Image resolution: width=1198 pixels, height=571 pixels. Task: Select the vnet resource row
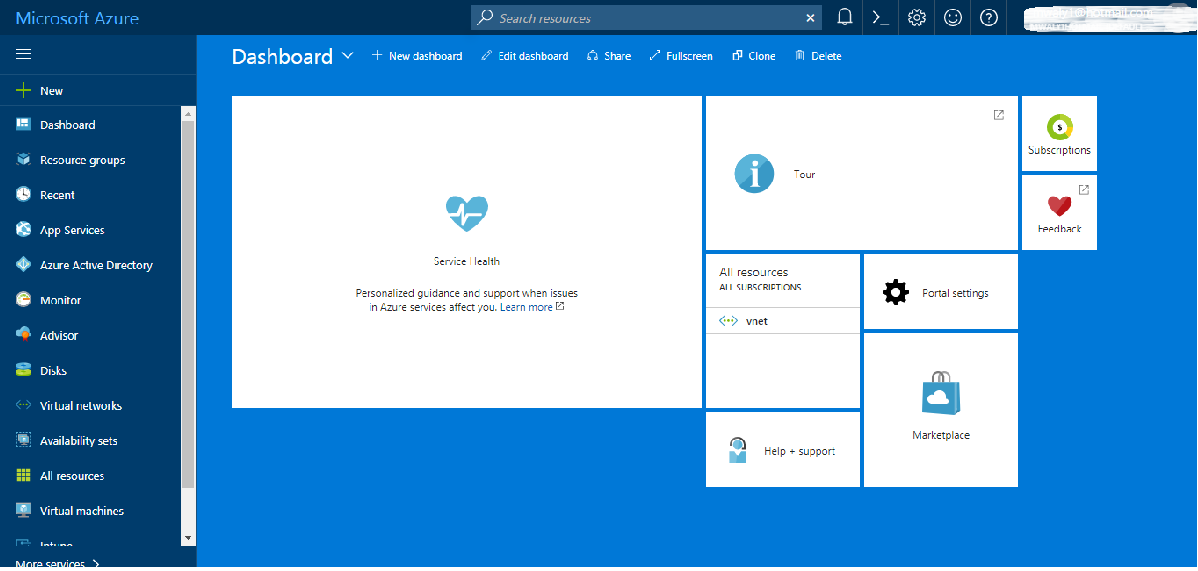(782, 321)
